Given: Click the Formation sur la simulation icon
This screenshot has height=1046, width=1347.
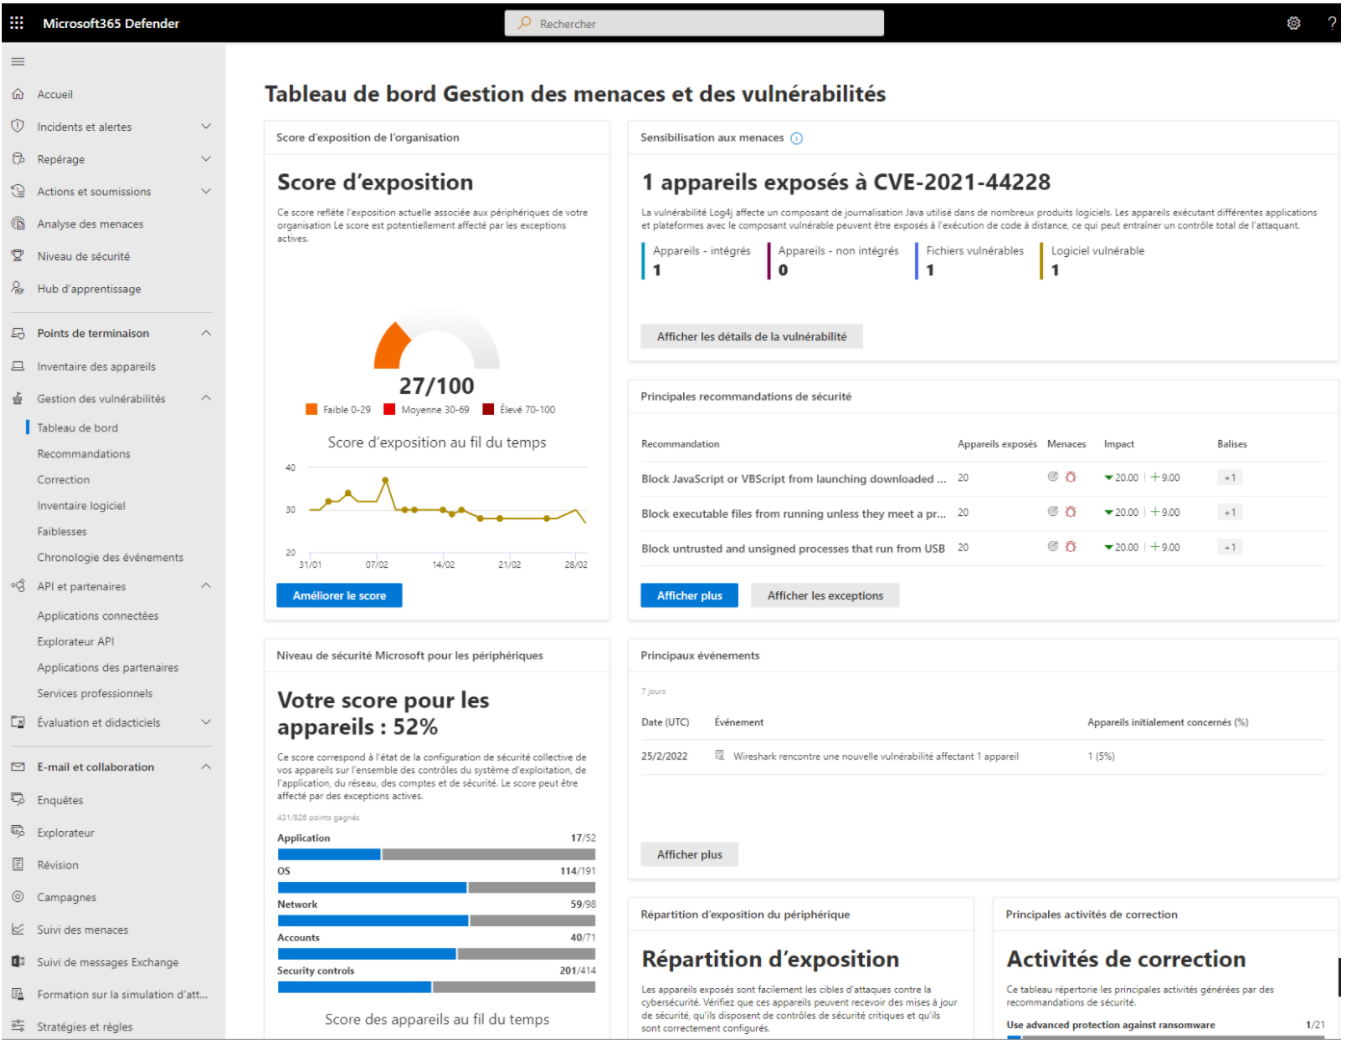Looking at the screenshot, I should (x=17, y=994).
